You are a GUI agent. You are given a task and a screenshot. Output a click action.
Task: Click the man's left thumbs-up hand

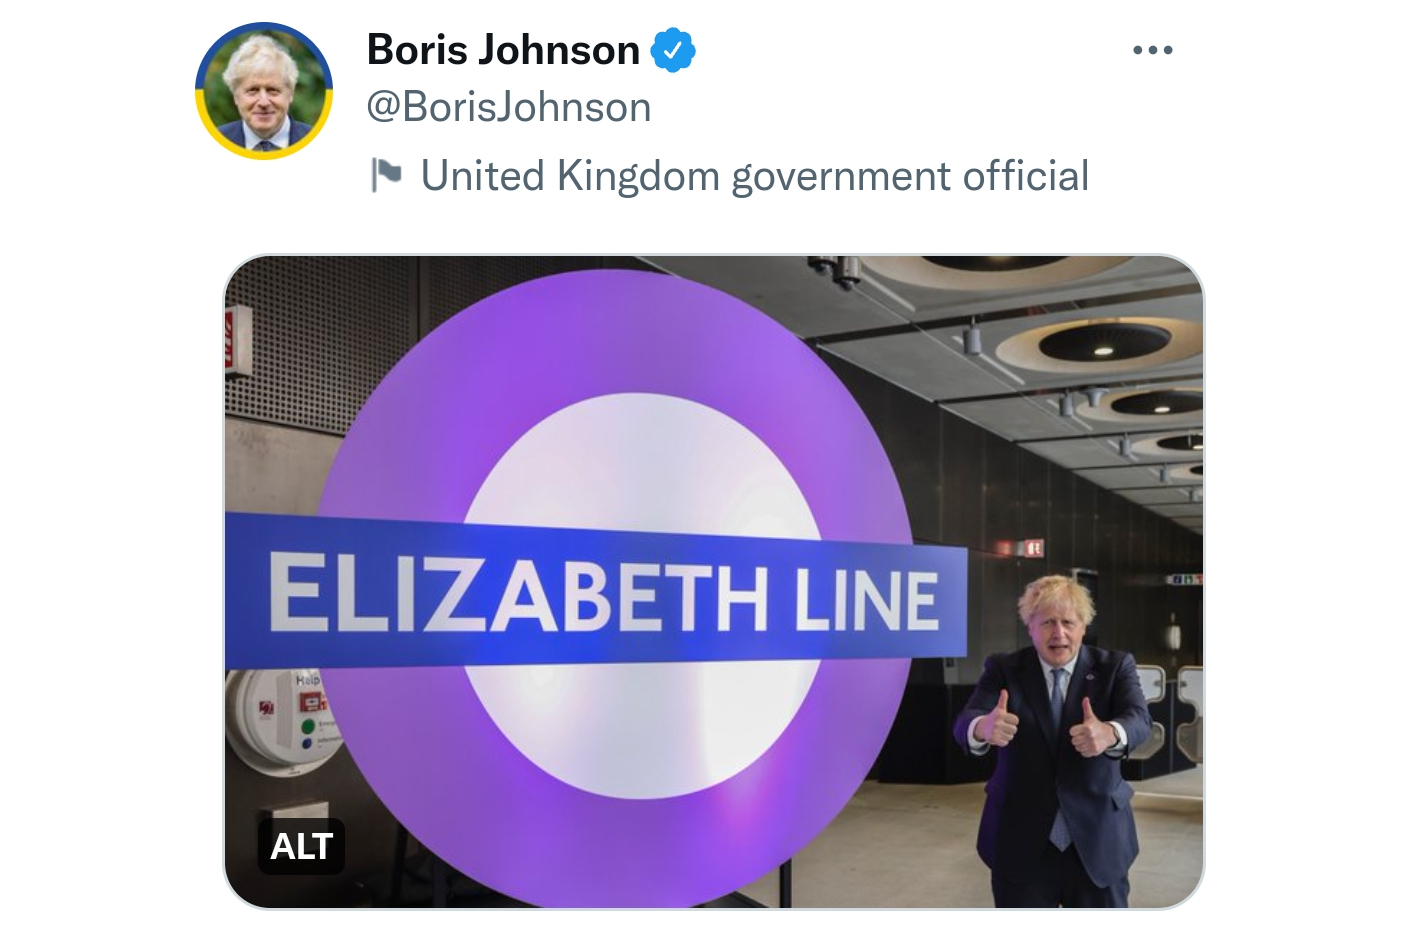click(1093, 728)
